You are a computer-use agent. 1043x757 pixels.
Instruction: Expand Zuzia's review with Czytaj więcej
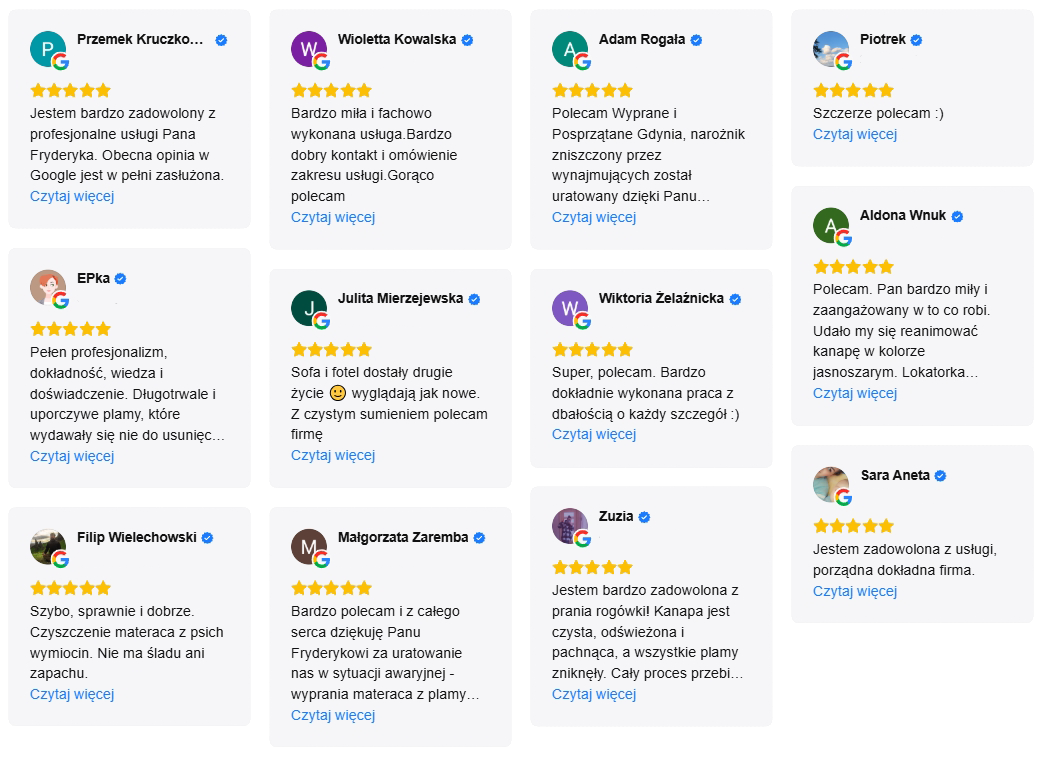coord(594,694)
